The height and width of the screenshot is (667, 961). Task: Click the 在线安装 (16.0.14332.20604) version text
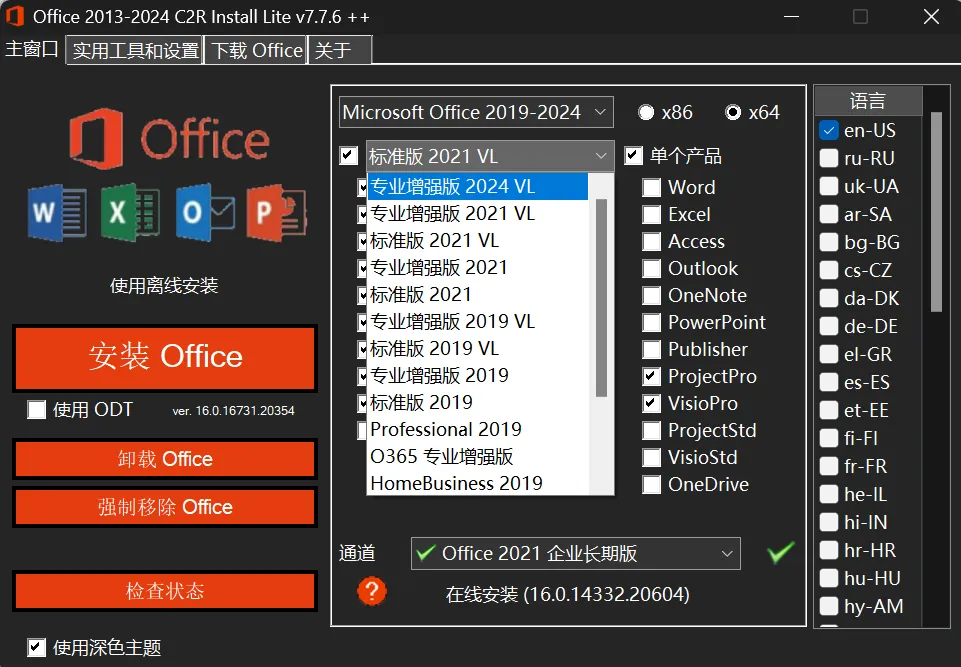[x=568, y=594]
